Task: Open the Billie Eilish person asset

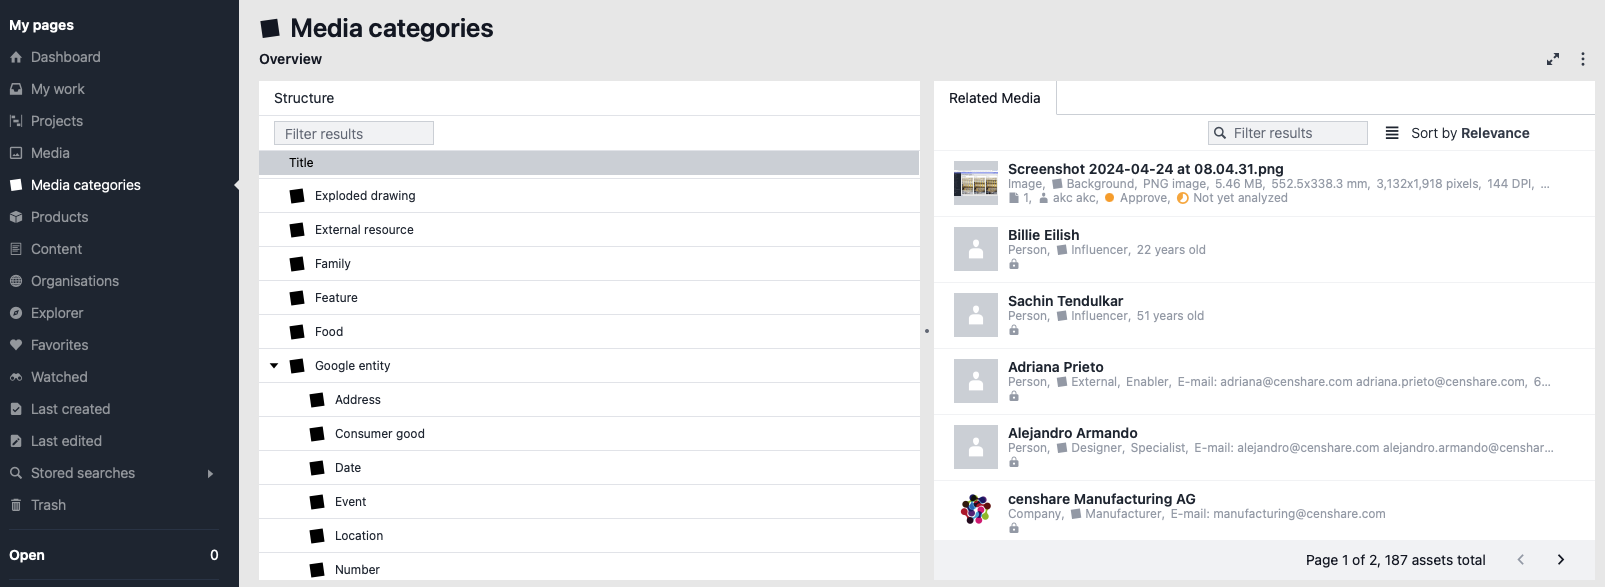Action: click(1043, 235)
